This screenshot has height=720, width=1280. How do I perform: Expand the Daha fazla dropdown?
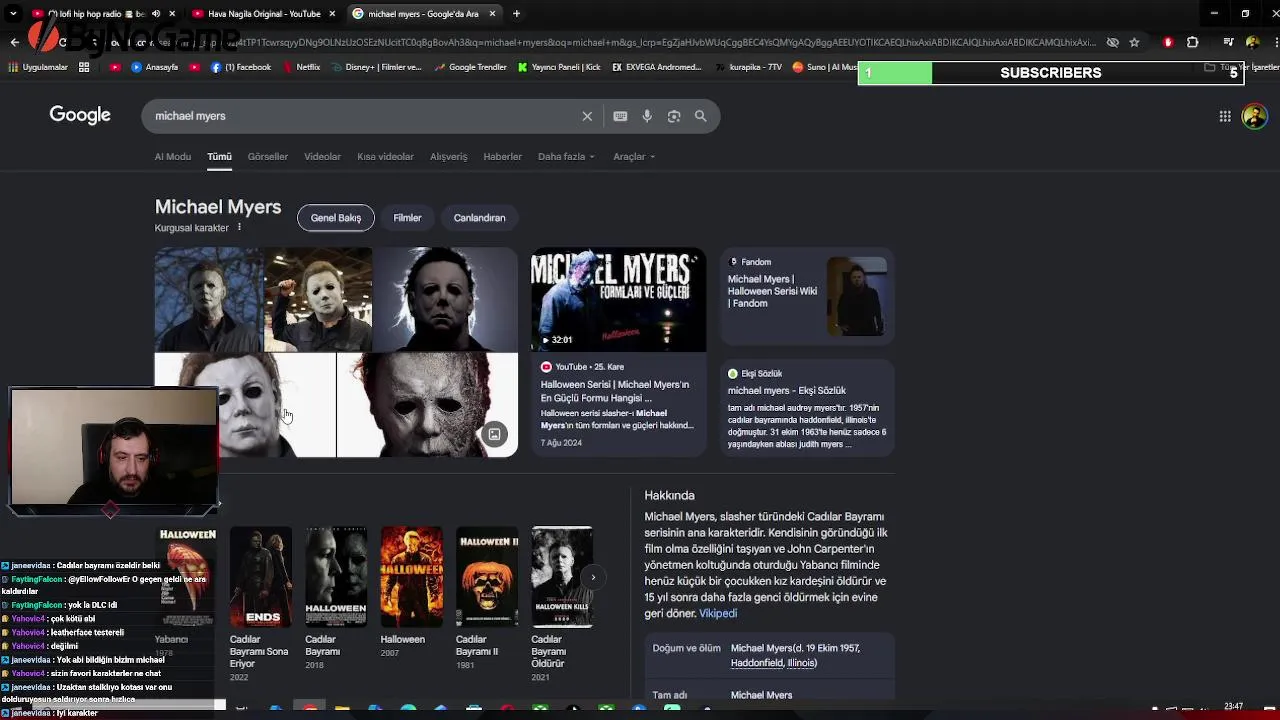pos(566,157)
